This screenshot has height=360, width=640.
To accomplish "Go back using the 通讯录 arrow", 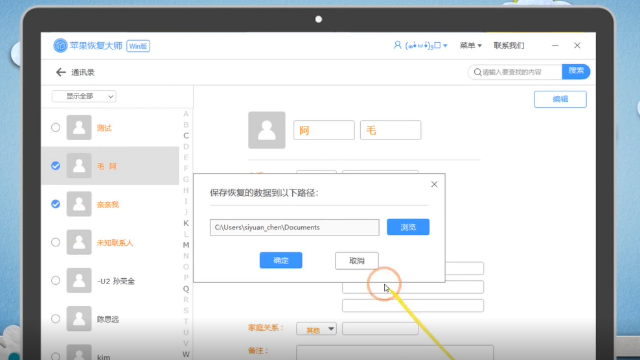I will (61, 72).
